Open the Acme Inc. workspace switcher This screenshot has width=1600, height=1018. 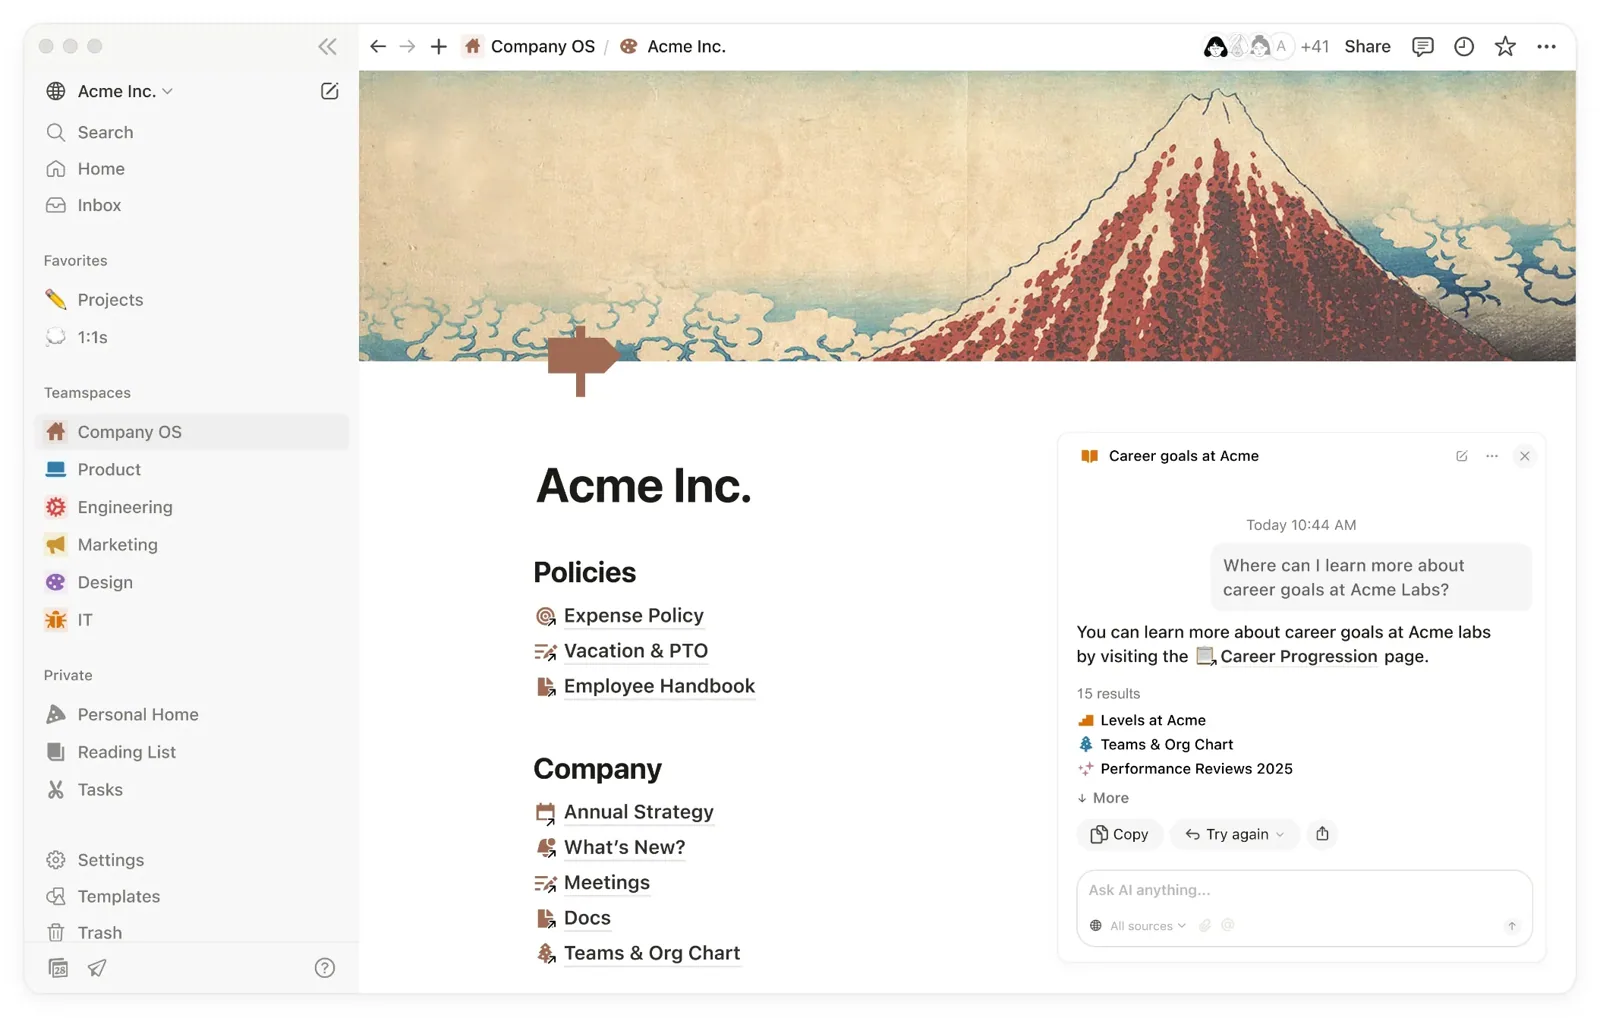click(x=110, y=91)
